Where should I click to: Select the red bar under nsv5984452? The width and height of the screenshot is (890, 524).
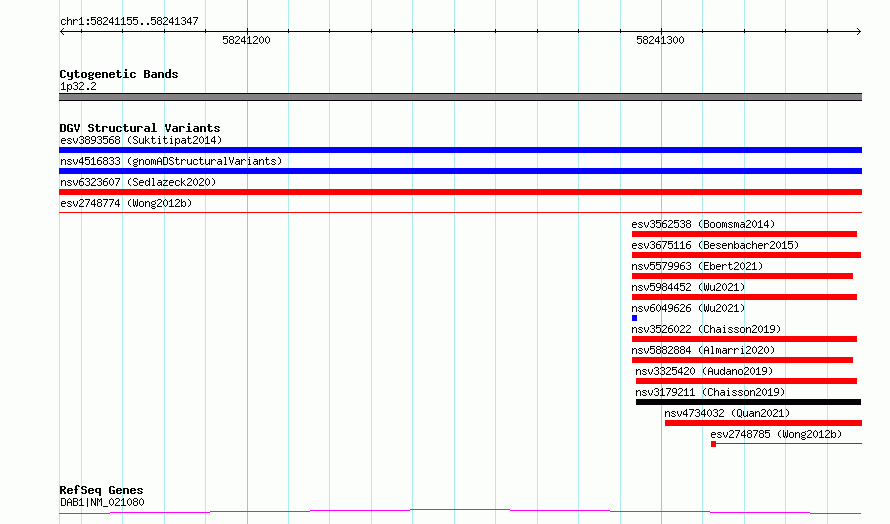(x=744, y=297)
